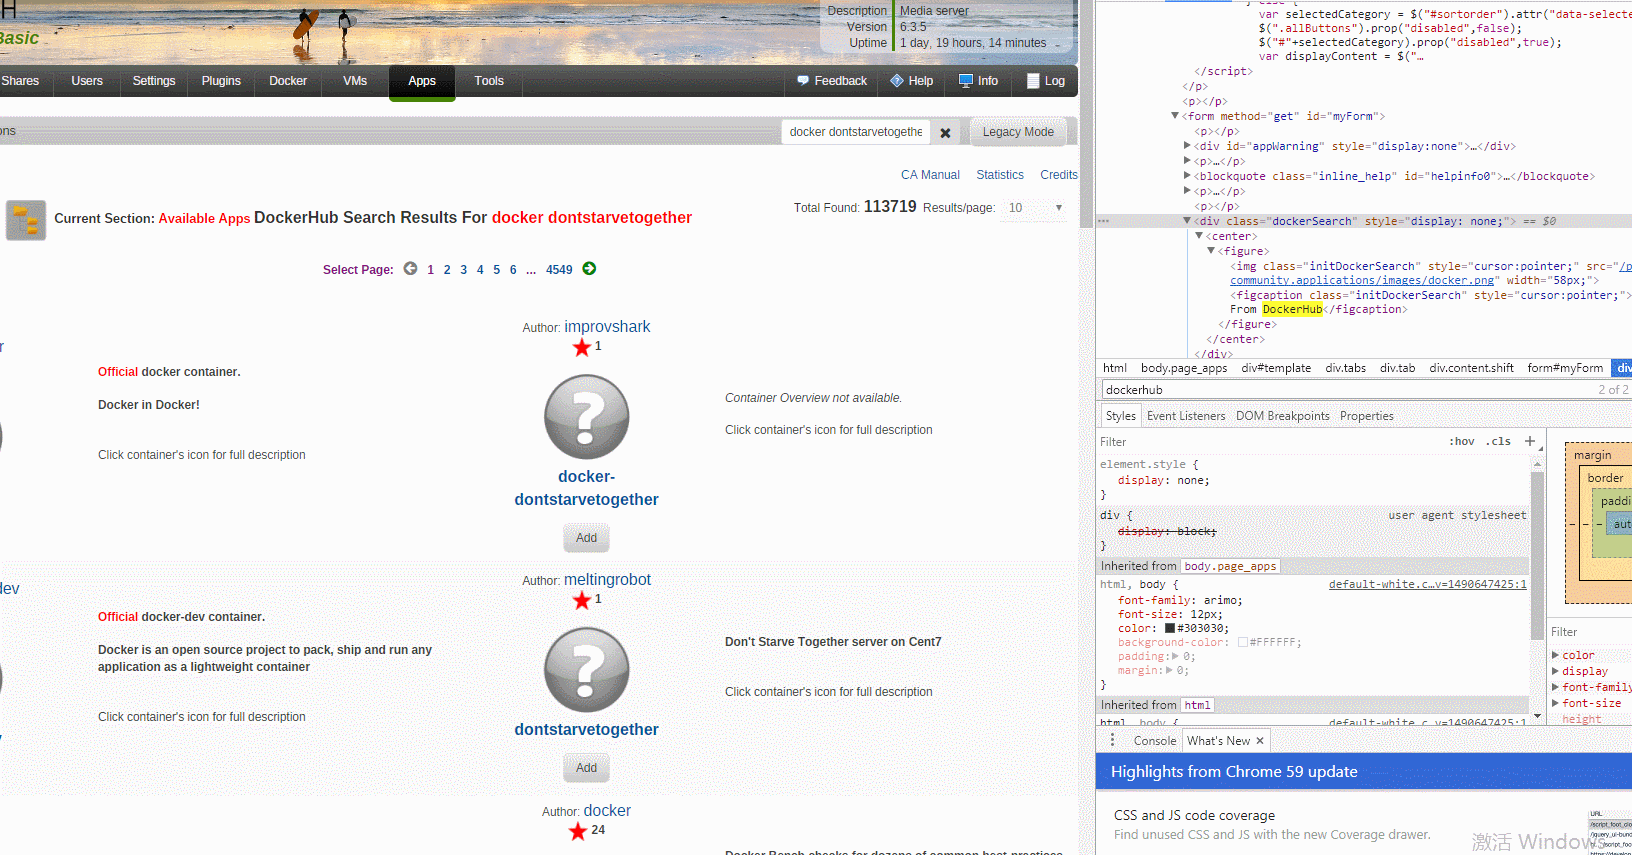Go to results page 4549
Viewport: 1632px width, 855px height.
coord(559,270)
